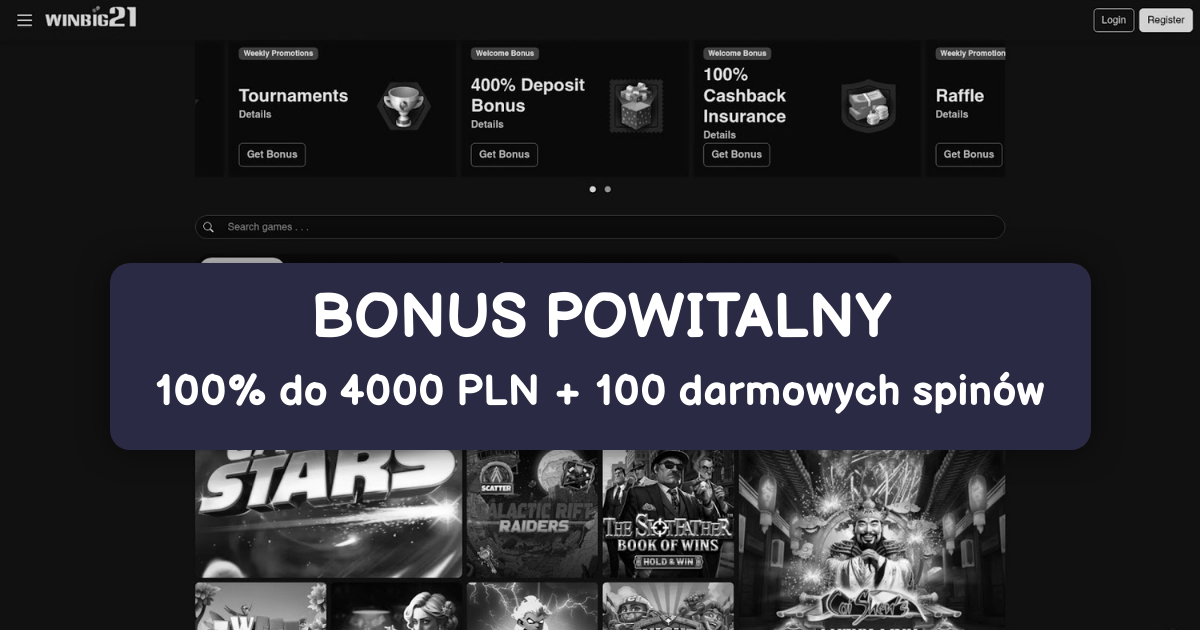Open The Slotfather Book of Wins thumbnail
Viewport: 1200px width, 630px height.
point(668,514)
